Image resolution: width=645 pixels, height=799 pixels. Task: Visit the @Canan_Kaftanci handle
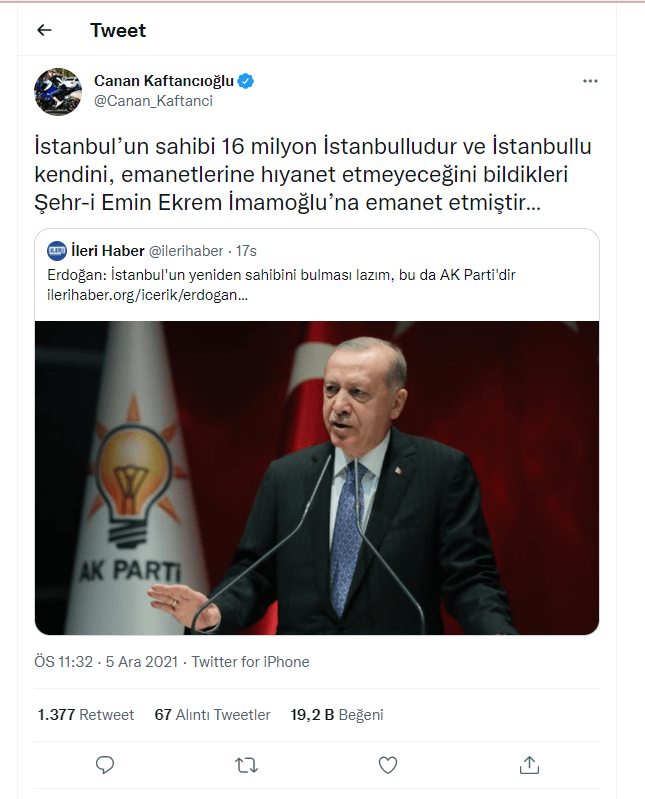[x=153, y=101]
